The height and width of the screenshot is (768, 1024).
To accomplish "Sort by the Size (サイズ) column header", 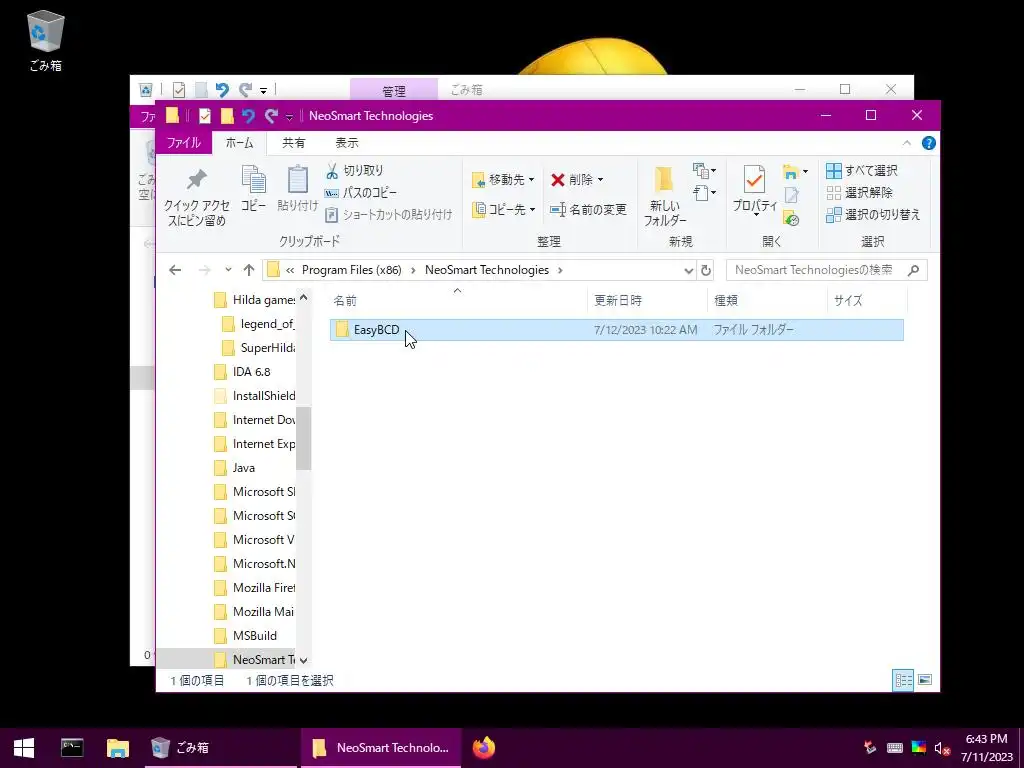I will [867, 300].
